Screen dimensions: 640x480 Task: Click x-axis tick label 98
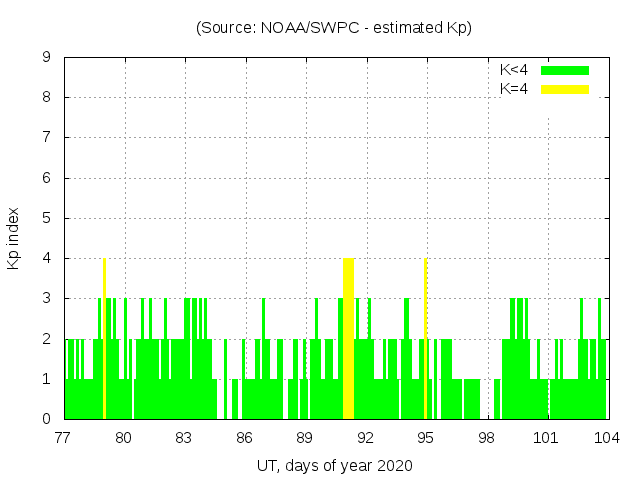[x=486, y=437]
